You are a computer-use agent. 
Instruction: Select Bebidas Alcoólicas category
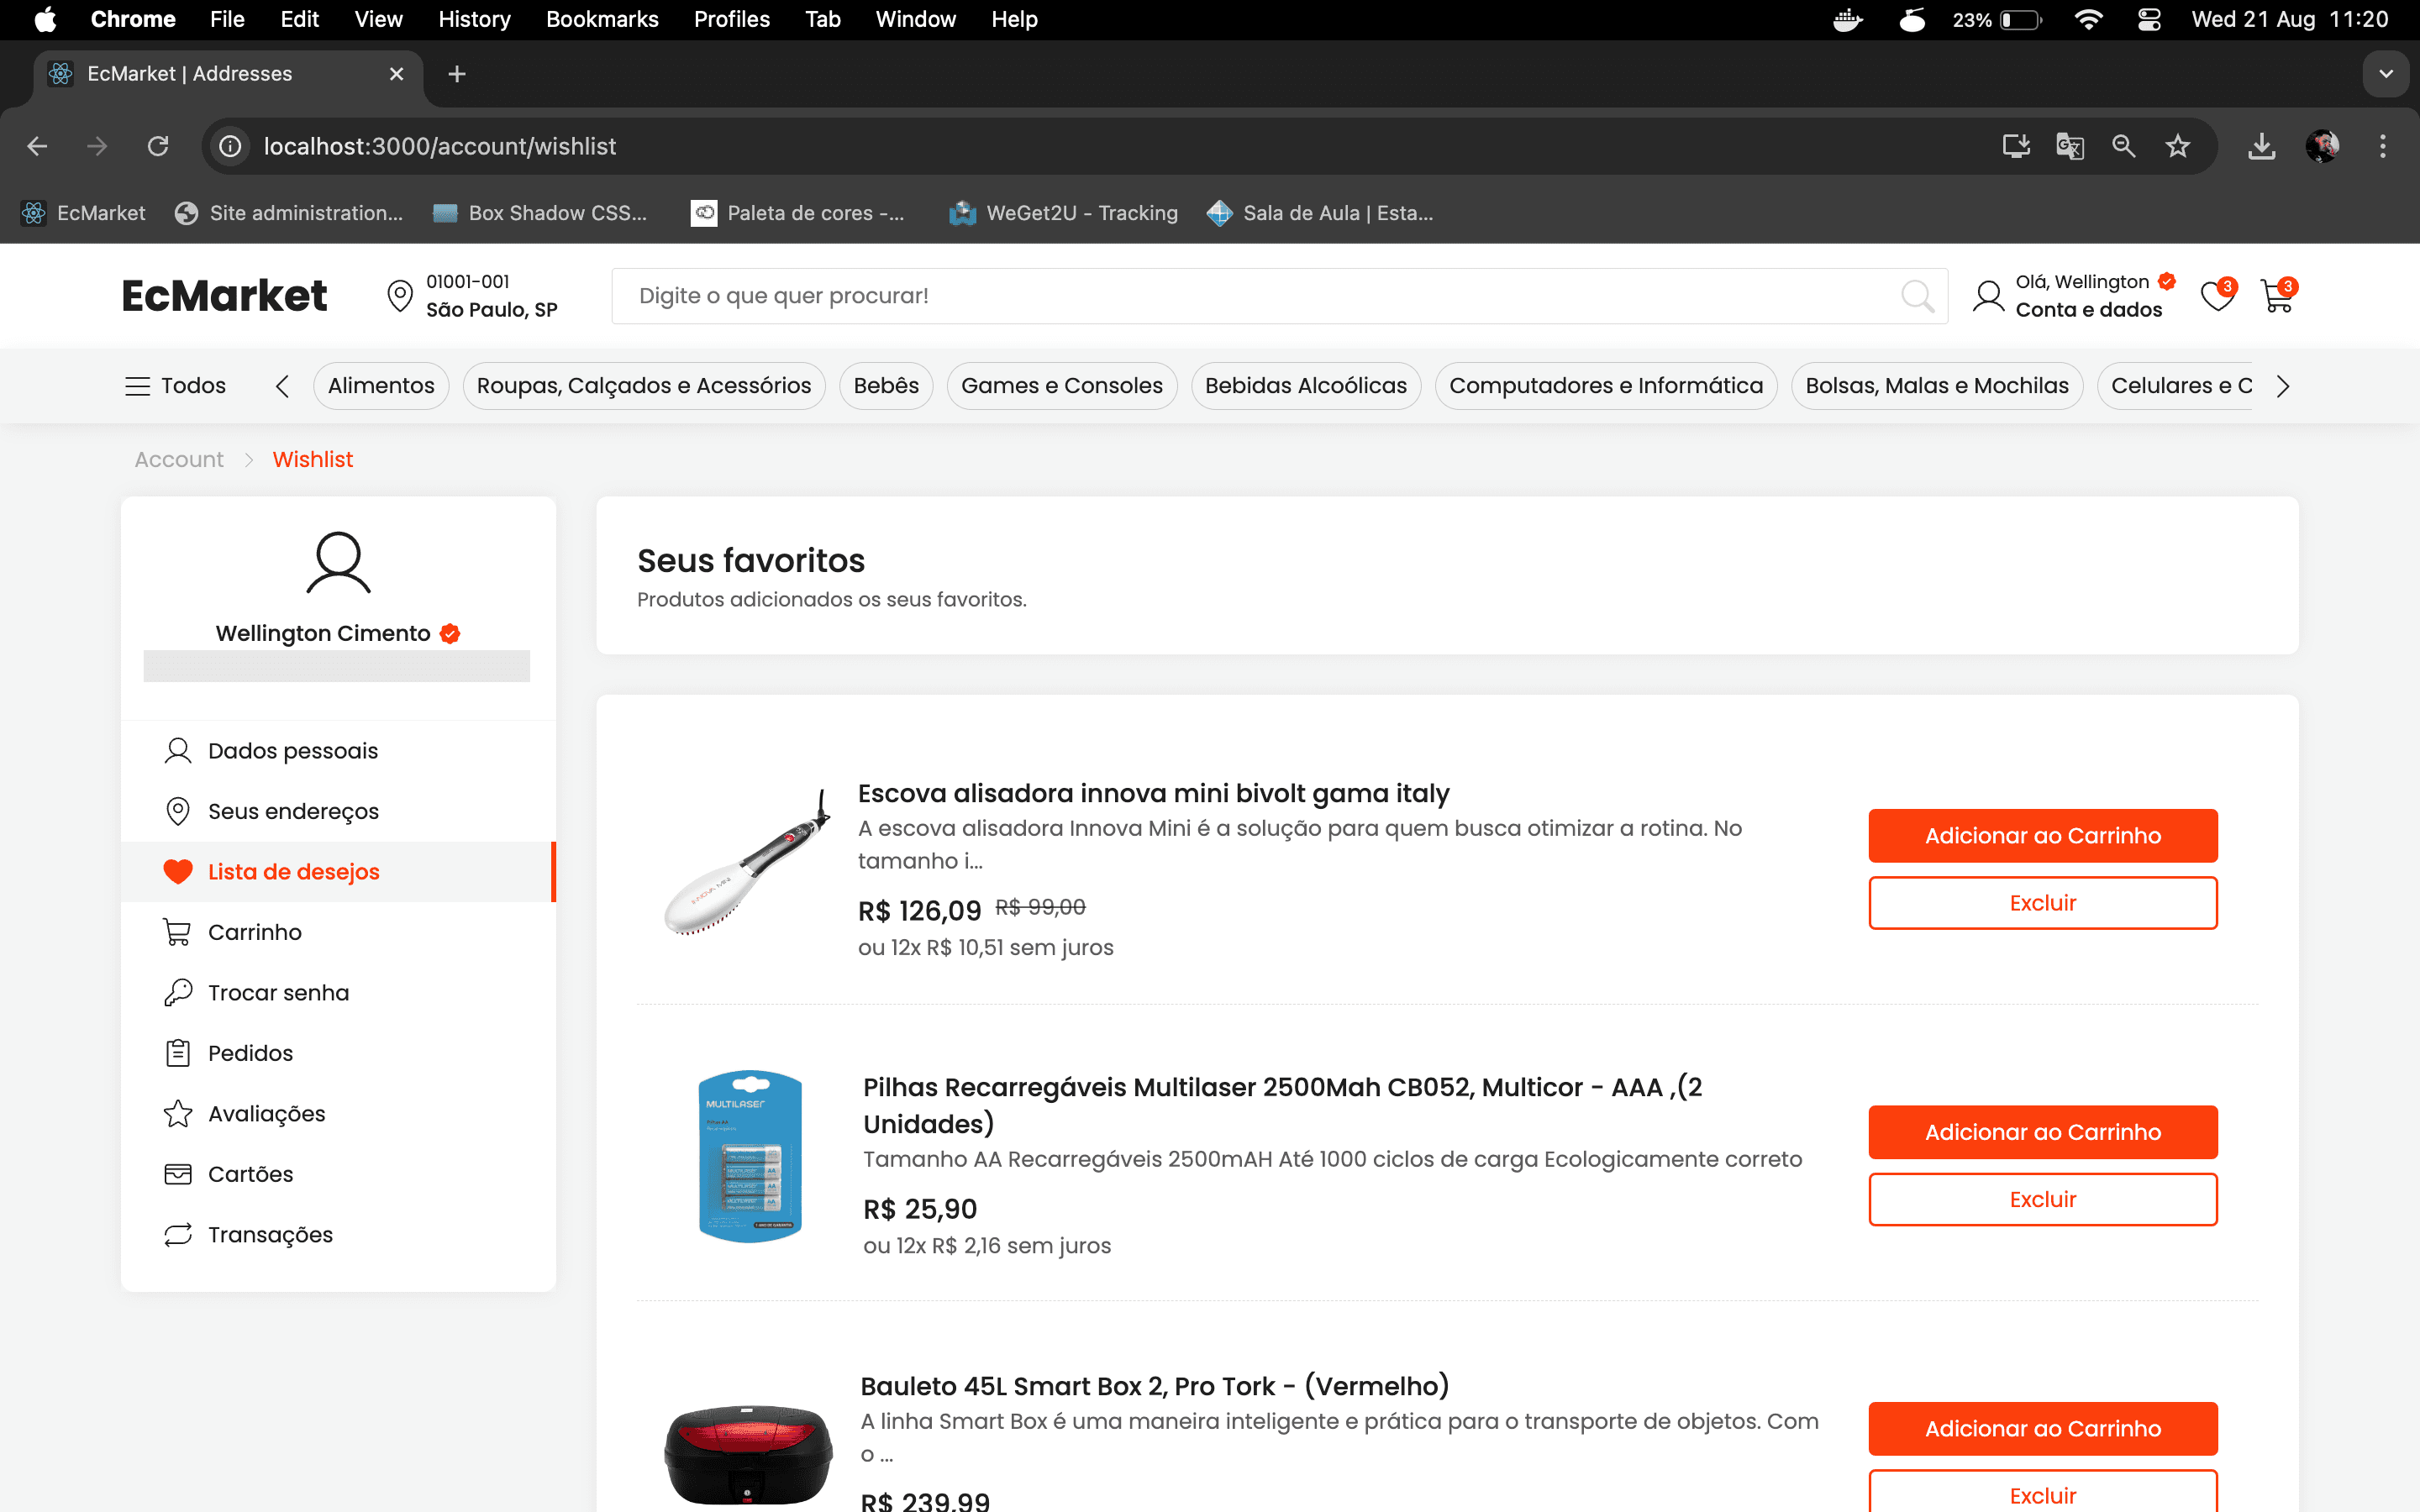[x=1306, y=386]
